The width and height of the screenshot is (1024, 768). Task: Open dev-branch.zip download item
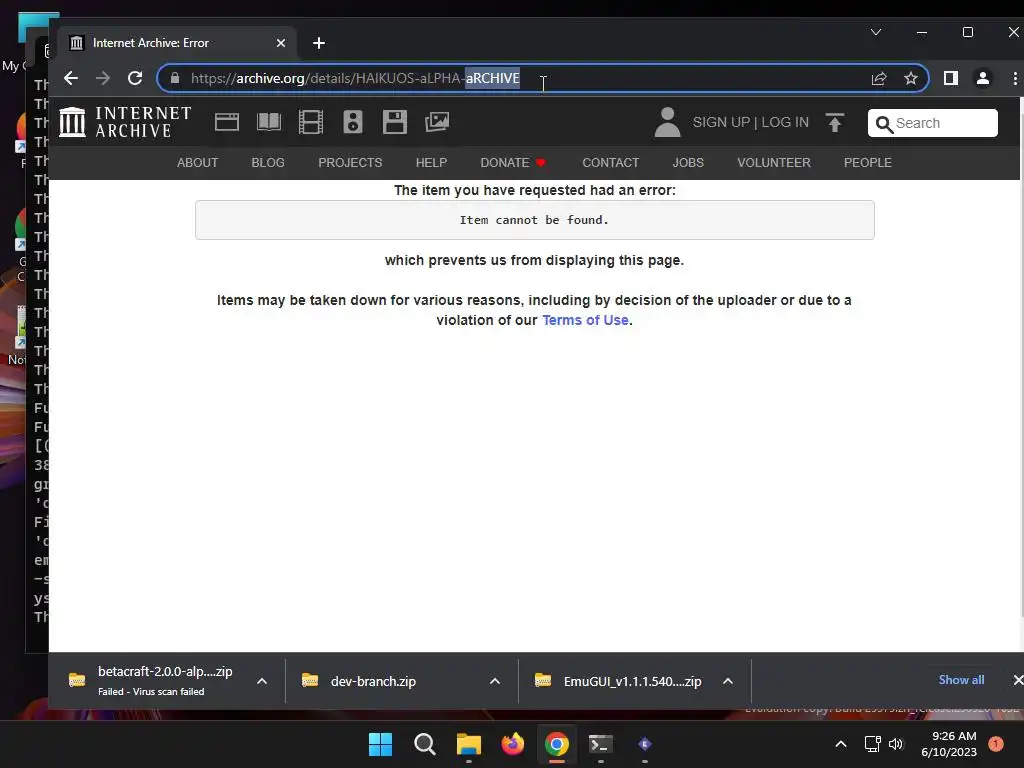tap(372, 681)
